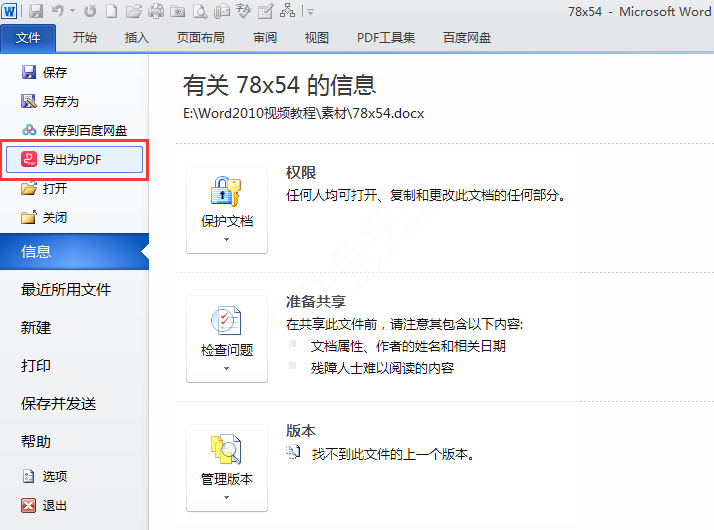This screenshot has height=530, width=714.
Task: Click the 找不到此文件的上一个版本 text
Action: [393, 454]
